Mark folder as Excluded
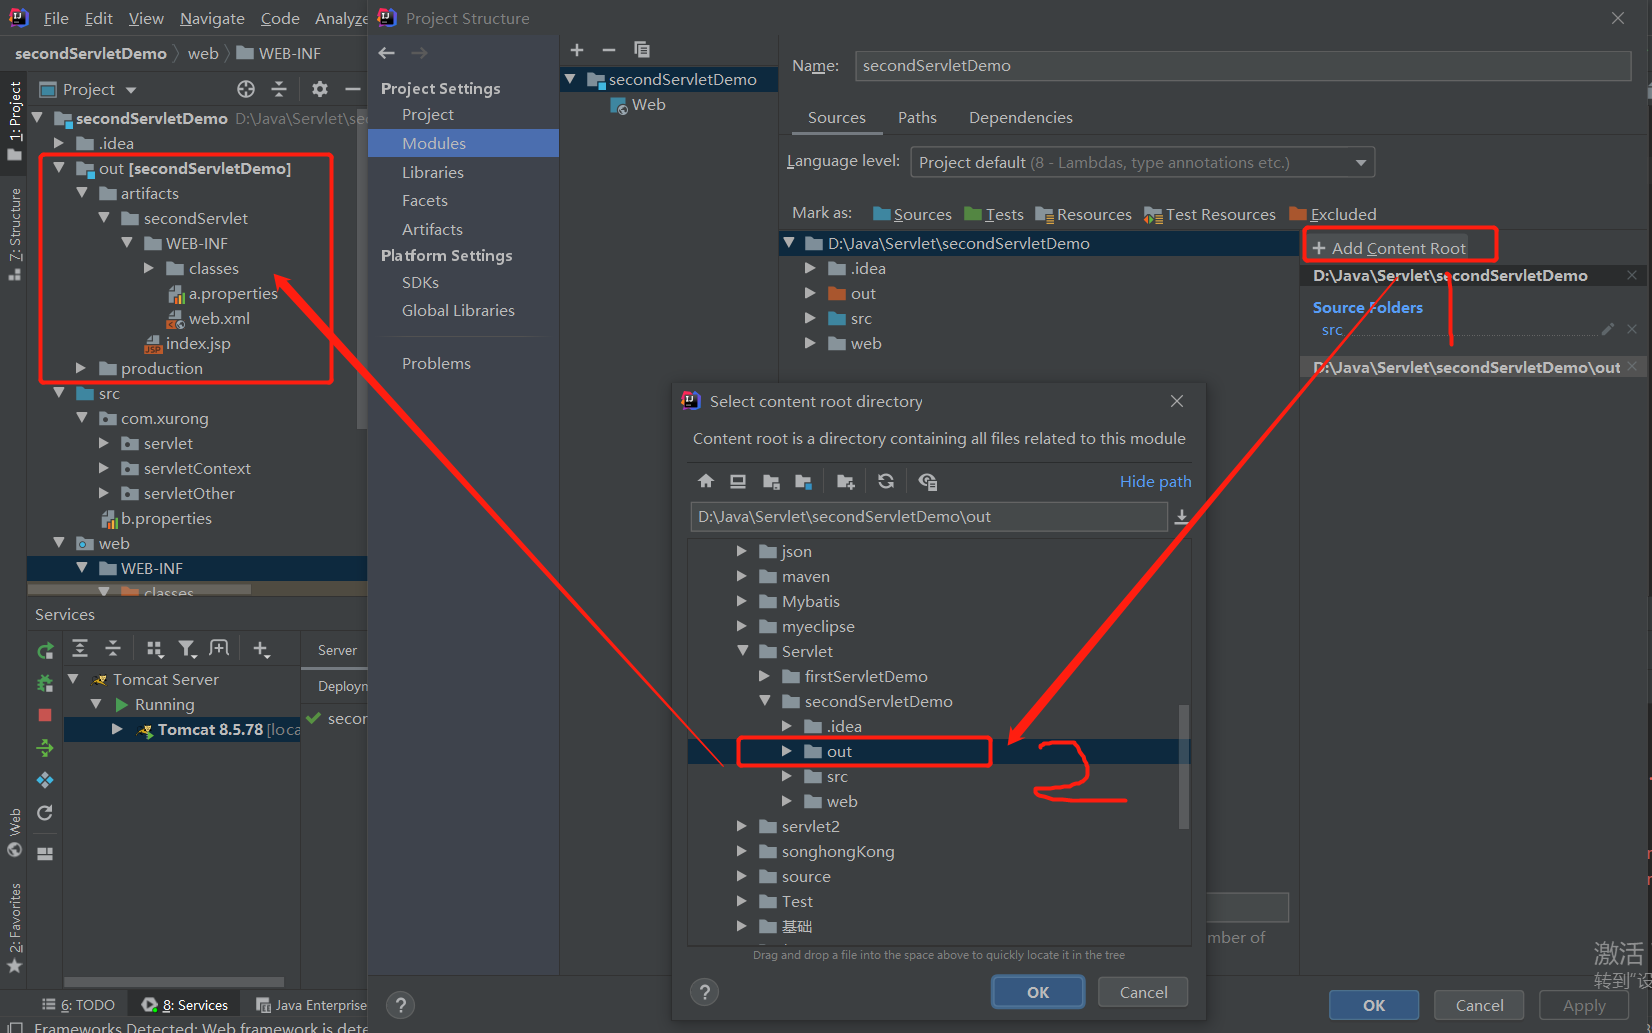 [x=1333, y=214]
